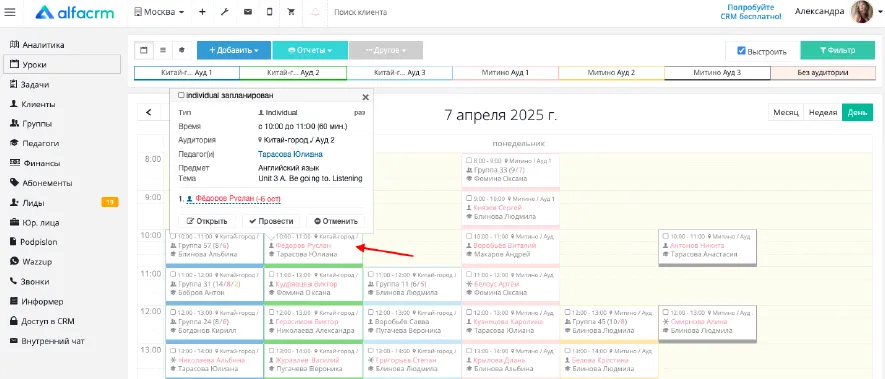The image size is (885, 379).
Task: Check the Группа 45 lesson checkbox
Action: 567,312
